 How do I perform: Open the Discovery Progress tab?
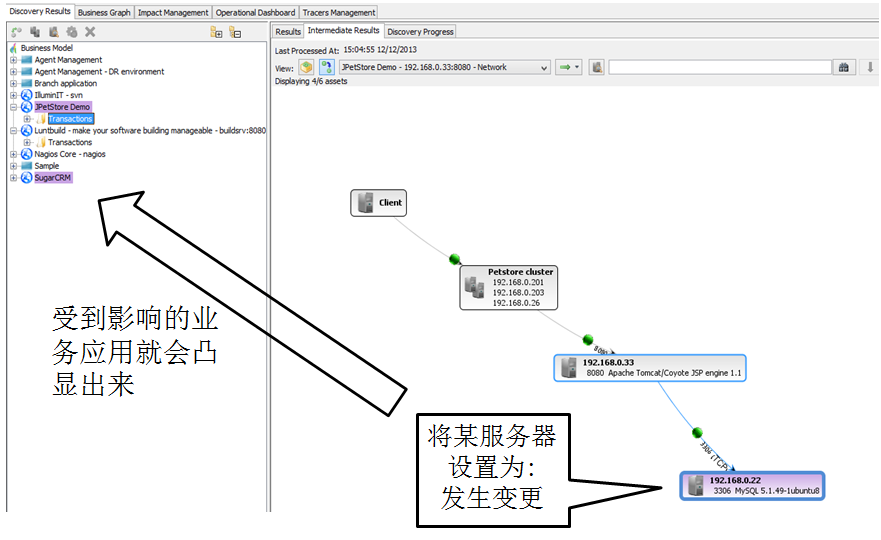(420, 31)
